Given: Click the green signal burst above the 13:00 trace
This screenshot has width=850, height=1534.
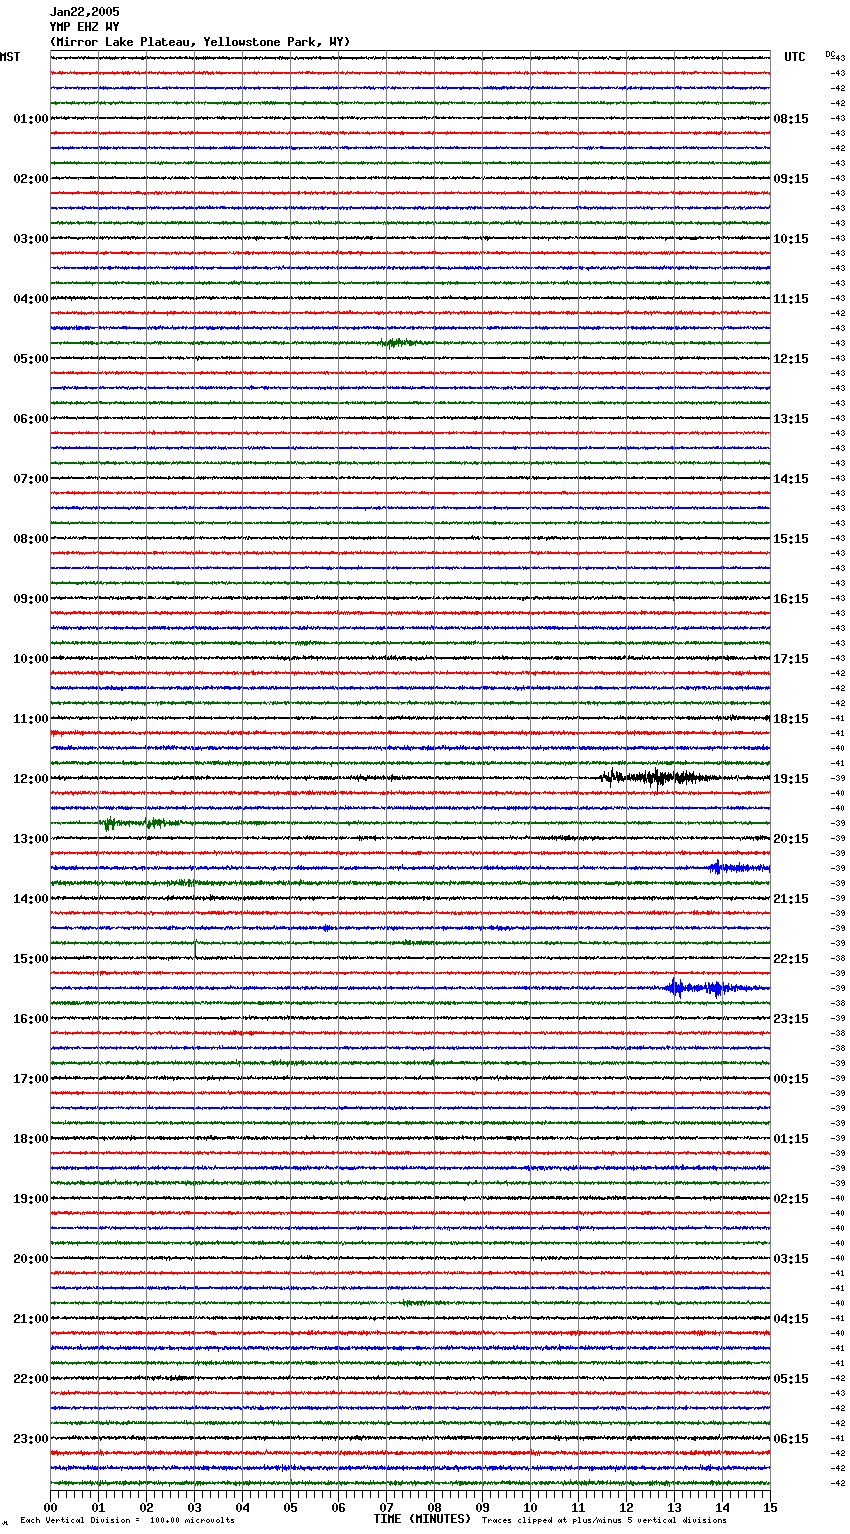Looking at the screenshot, I should tap(140, 823).
